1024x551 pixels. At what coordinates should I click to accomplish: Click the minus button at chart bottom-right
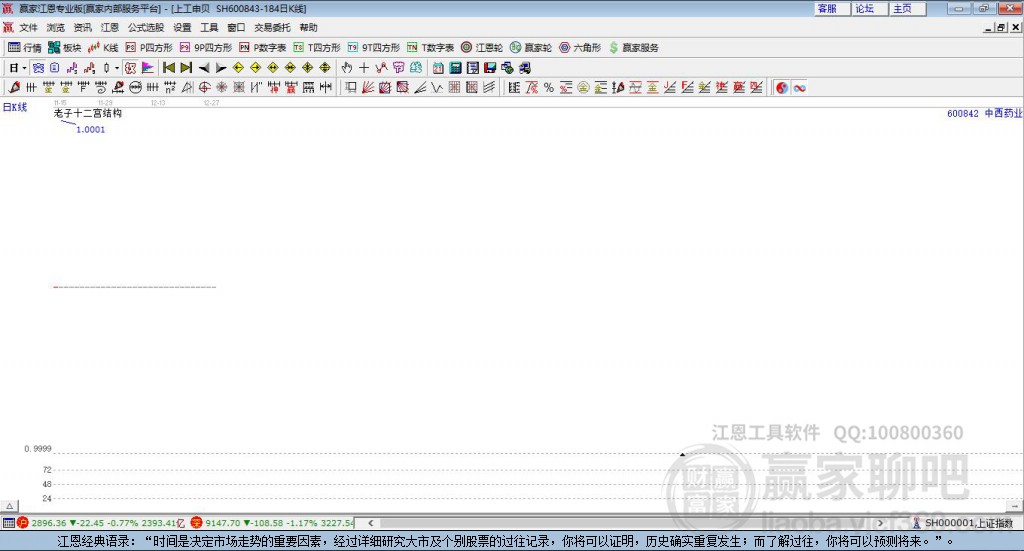pos(1014,506)
